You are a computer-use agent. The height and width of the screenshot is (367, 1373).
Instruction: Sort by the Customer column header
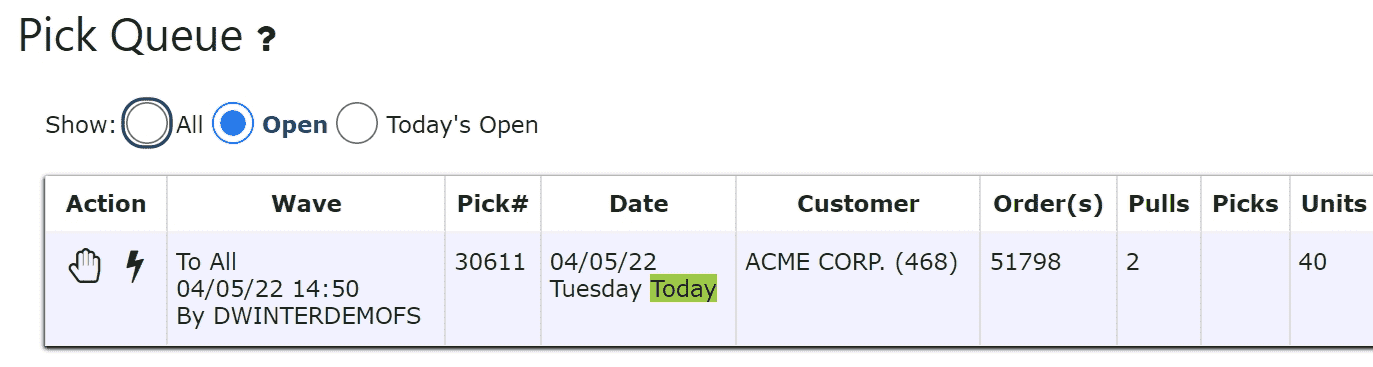[858, 204]
